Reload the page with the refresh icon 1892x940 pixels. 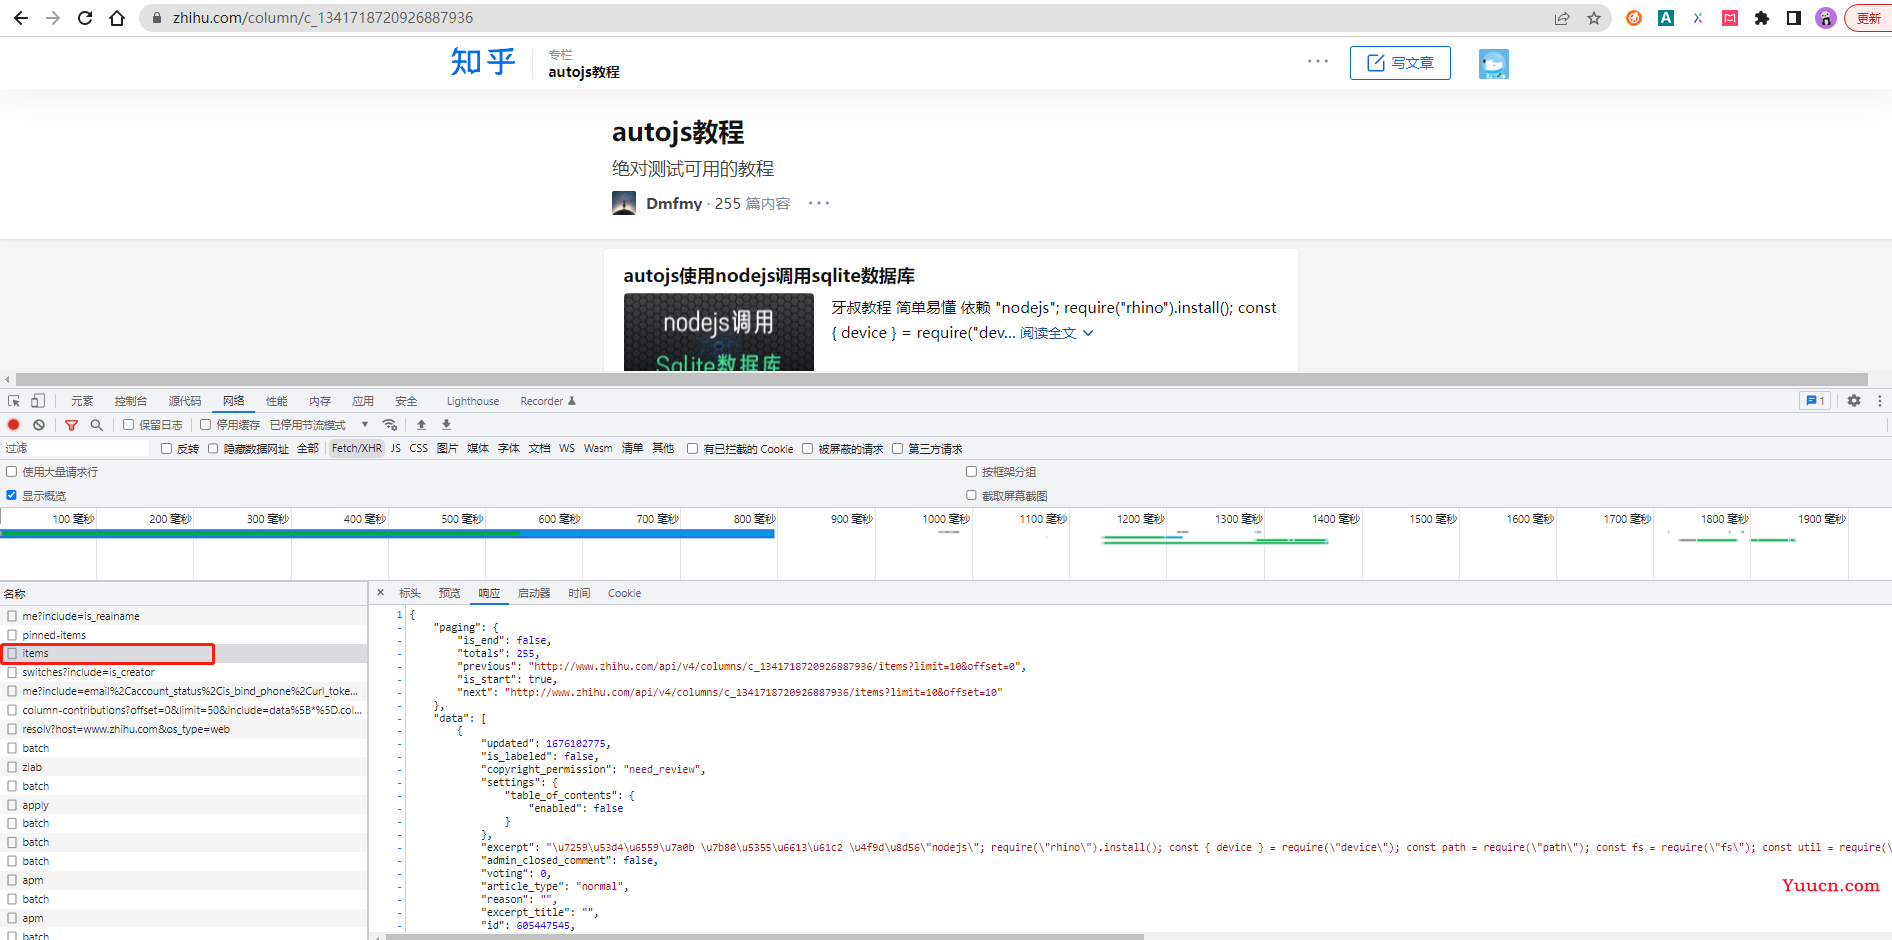85,18
